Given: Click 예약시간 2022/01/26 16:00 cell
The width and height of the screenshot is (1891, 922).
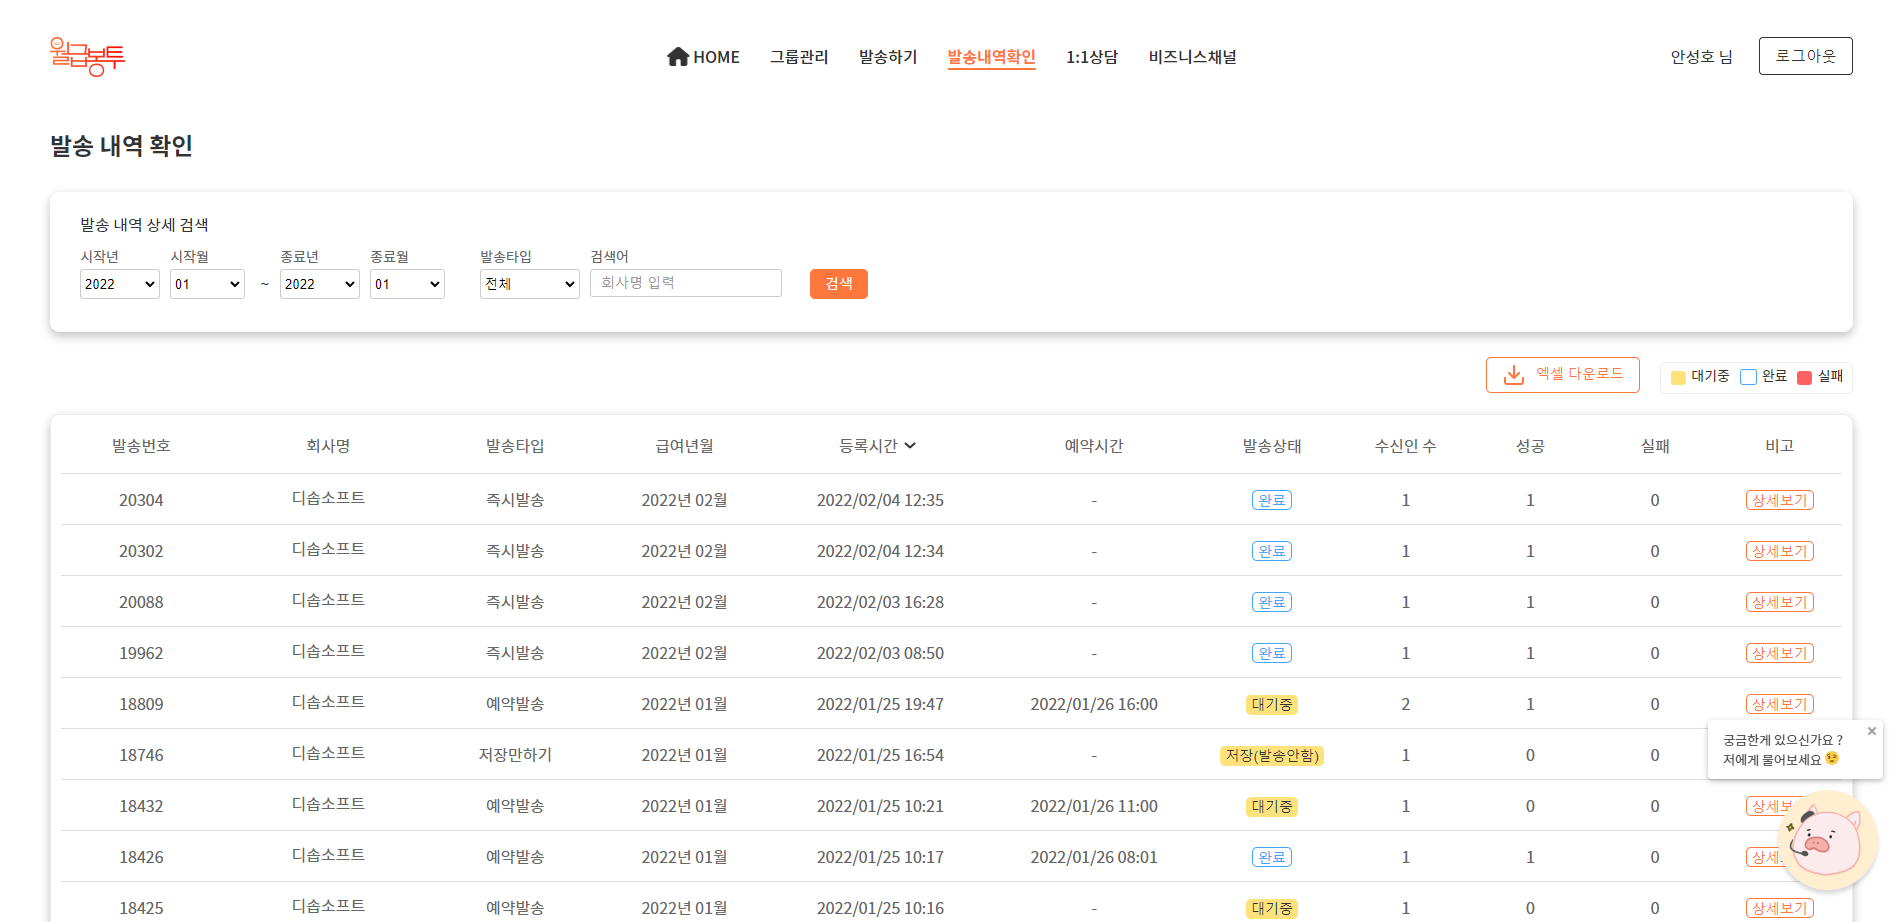Looking at the screenshot, I should click(1094, 704).
